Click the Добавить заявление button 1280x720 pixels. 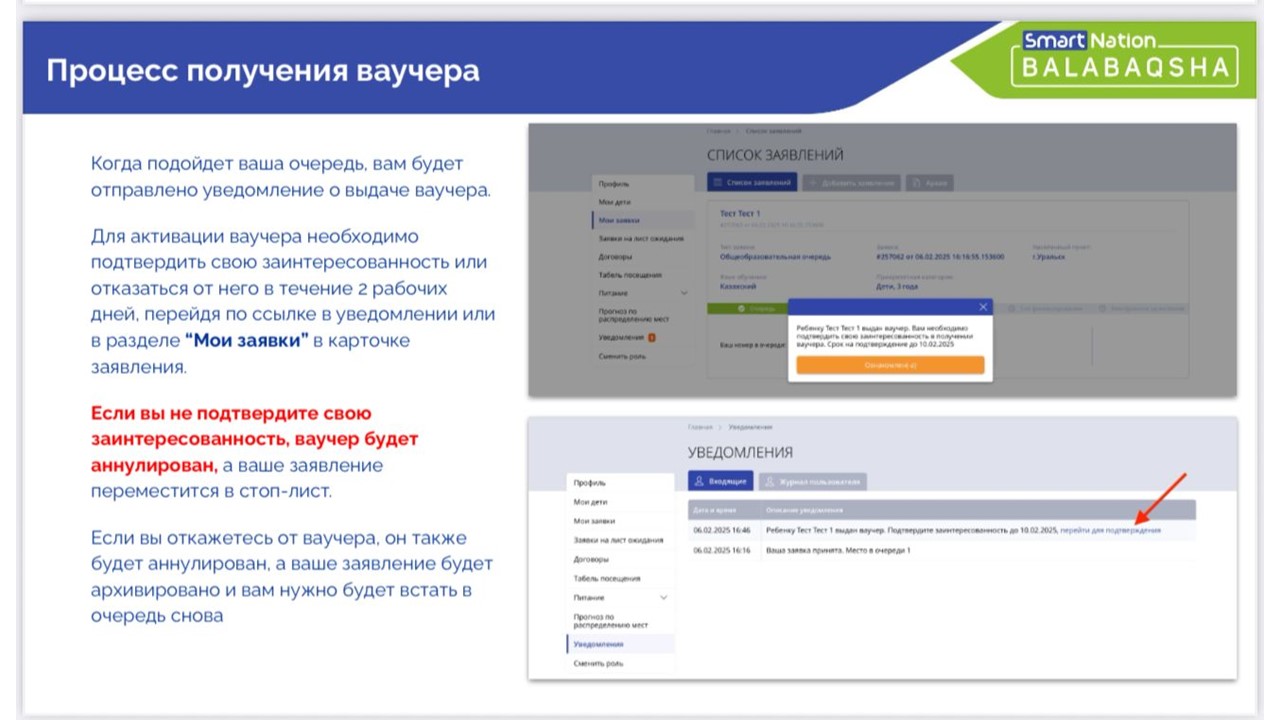[x=850, y=183]
